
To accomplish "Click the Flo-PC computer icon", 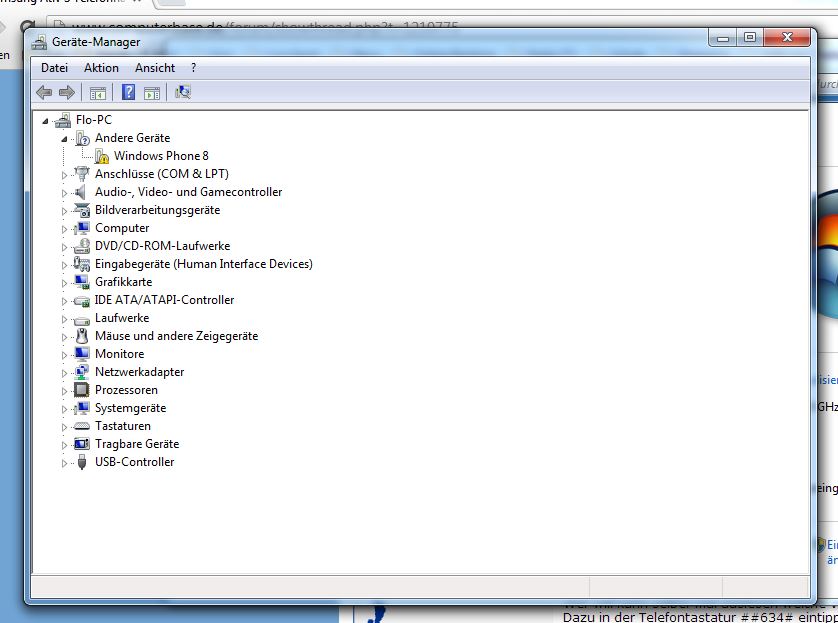I will [63, 120].
